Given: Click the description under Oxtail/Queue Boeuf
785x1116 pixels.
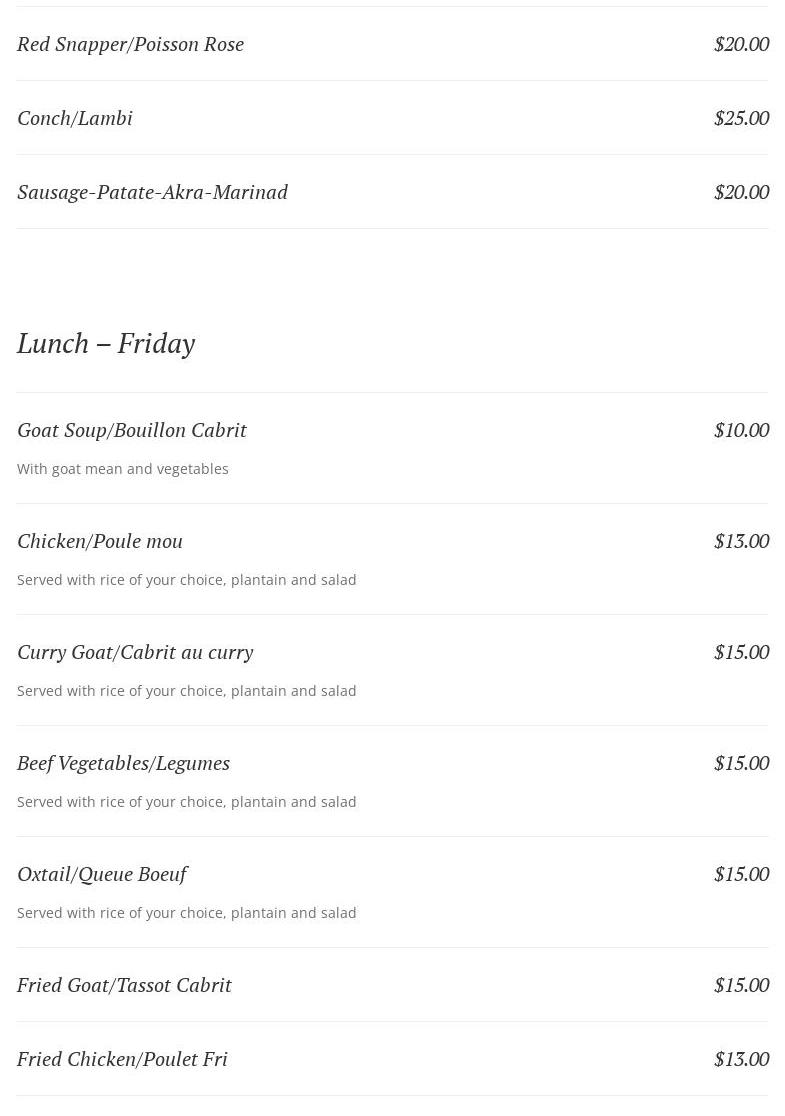Looking at the screenshot, I should point(186,913).
